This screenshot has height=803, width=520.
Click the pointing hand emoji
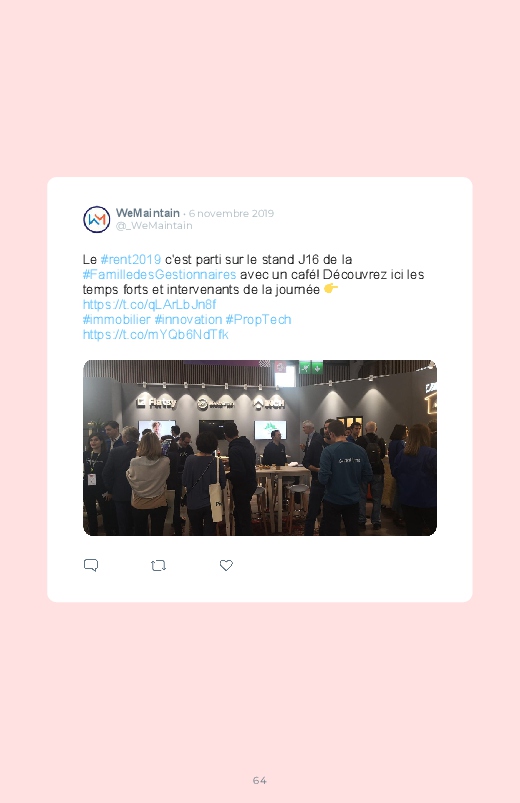click(x=331, y=289)
